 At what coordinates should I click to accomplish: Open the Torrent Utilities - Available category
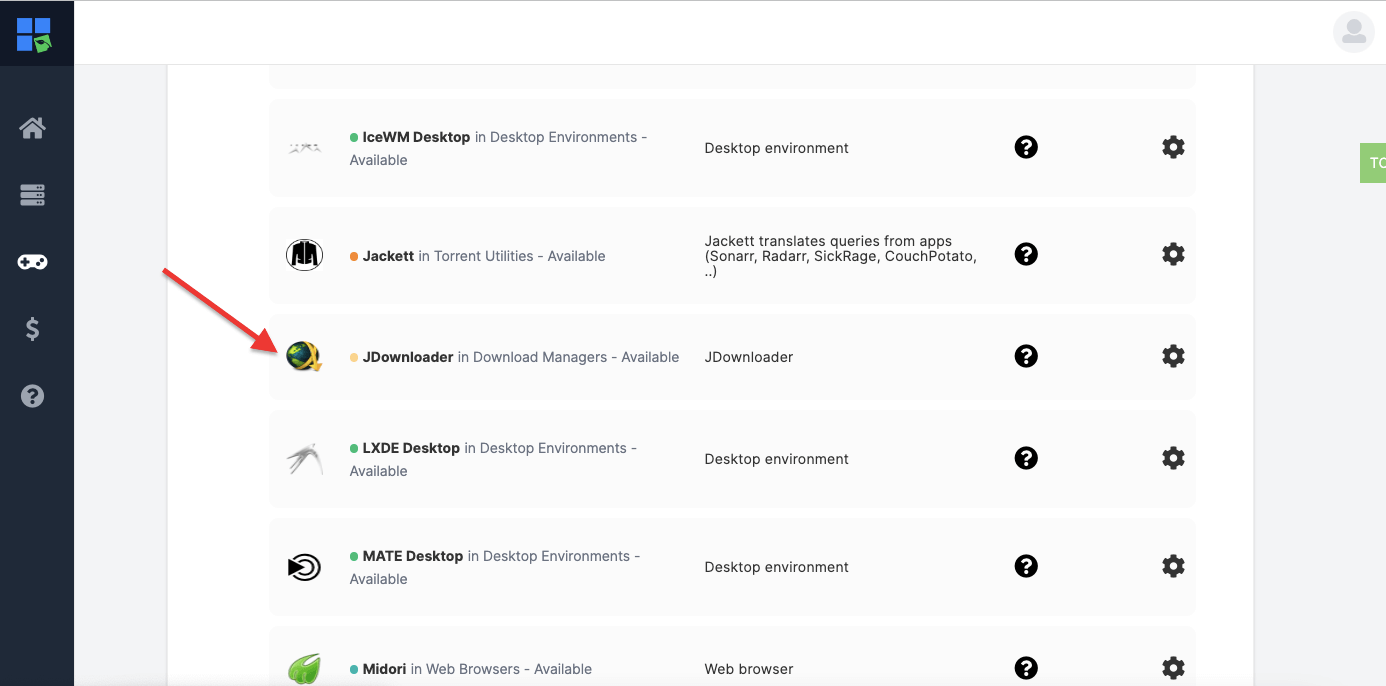click(x=520, y=255)
